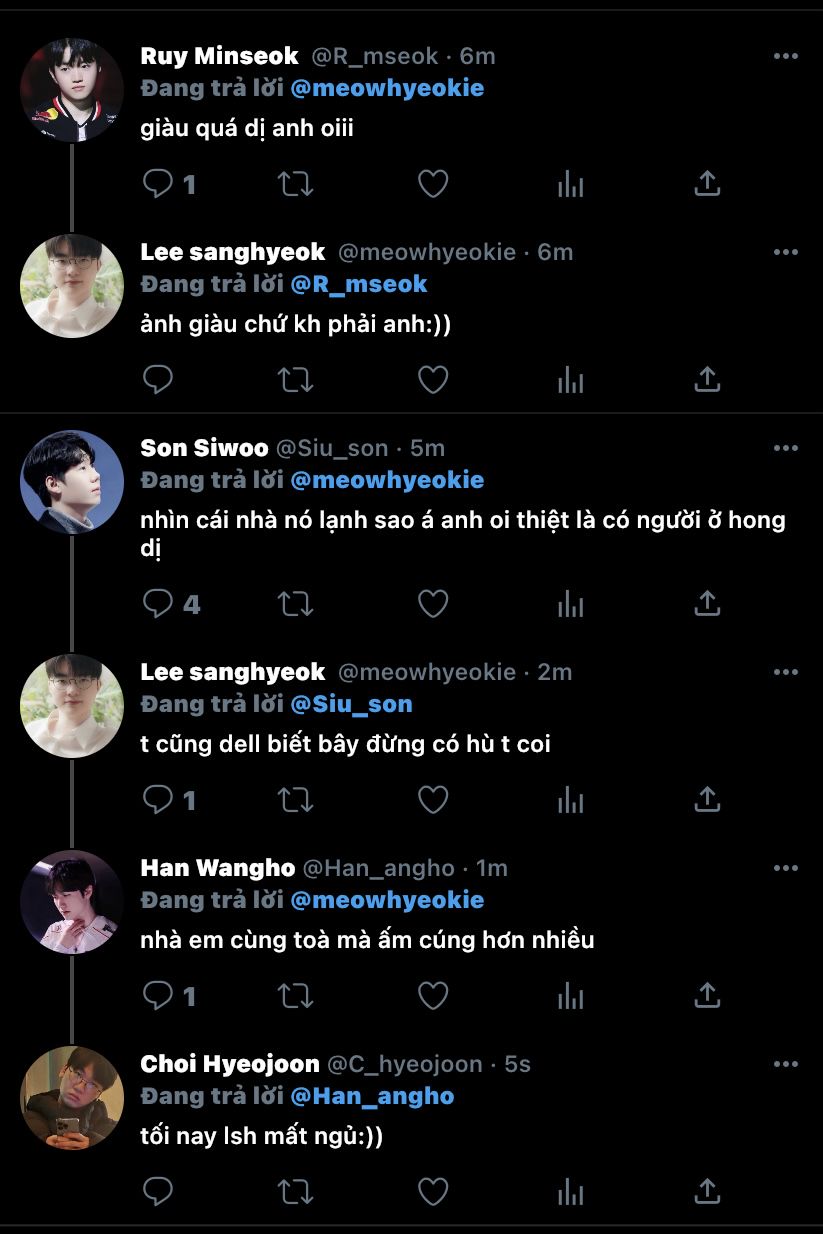This screenshot has width=823, height=1234.
Task: Open more options on Ruy Minseok's tweet
Action: (x=786, y=56)
